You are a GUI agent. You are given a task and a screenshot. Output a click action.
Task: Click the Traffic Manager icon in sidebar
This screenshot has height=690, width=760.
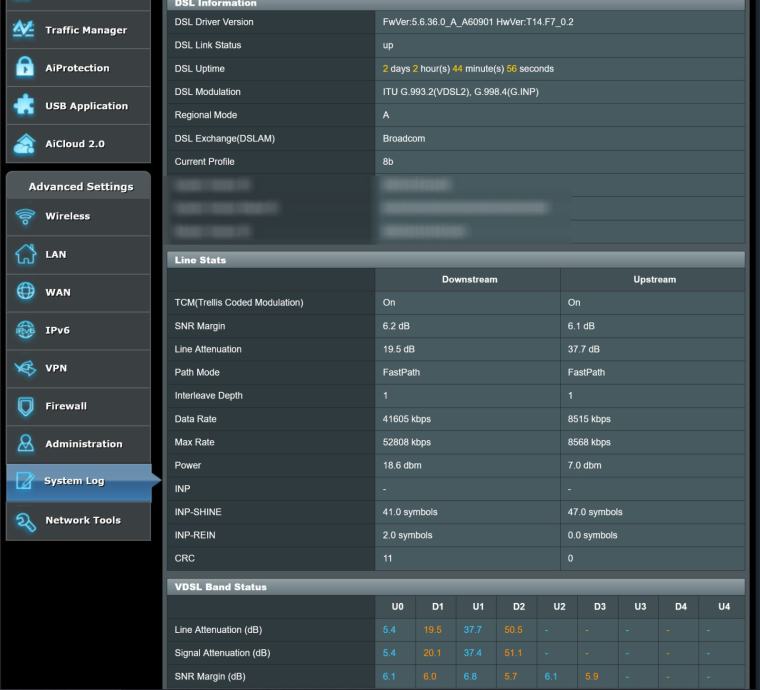click(x=23, y=30)
